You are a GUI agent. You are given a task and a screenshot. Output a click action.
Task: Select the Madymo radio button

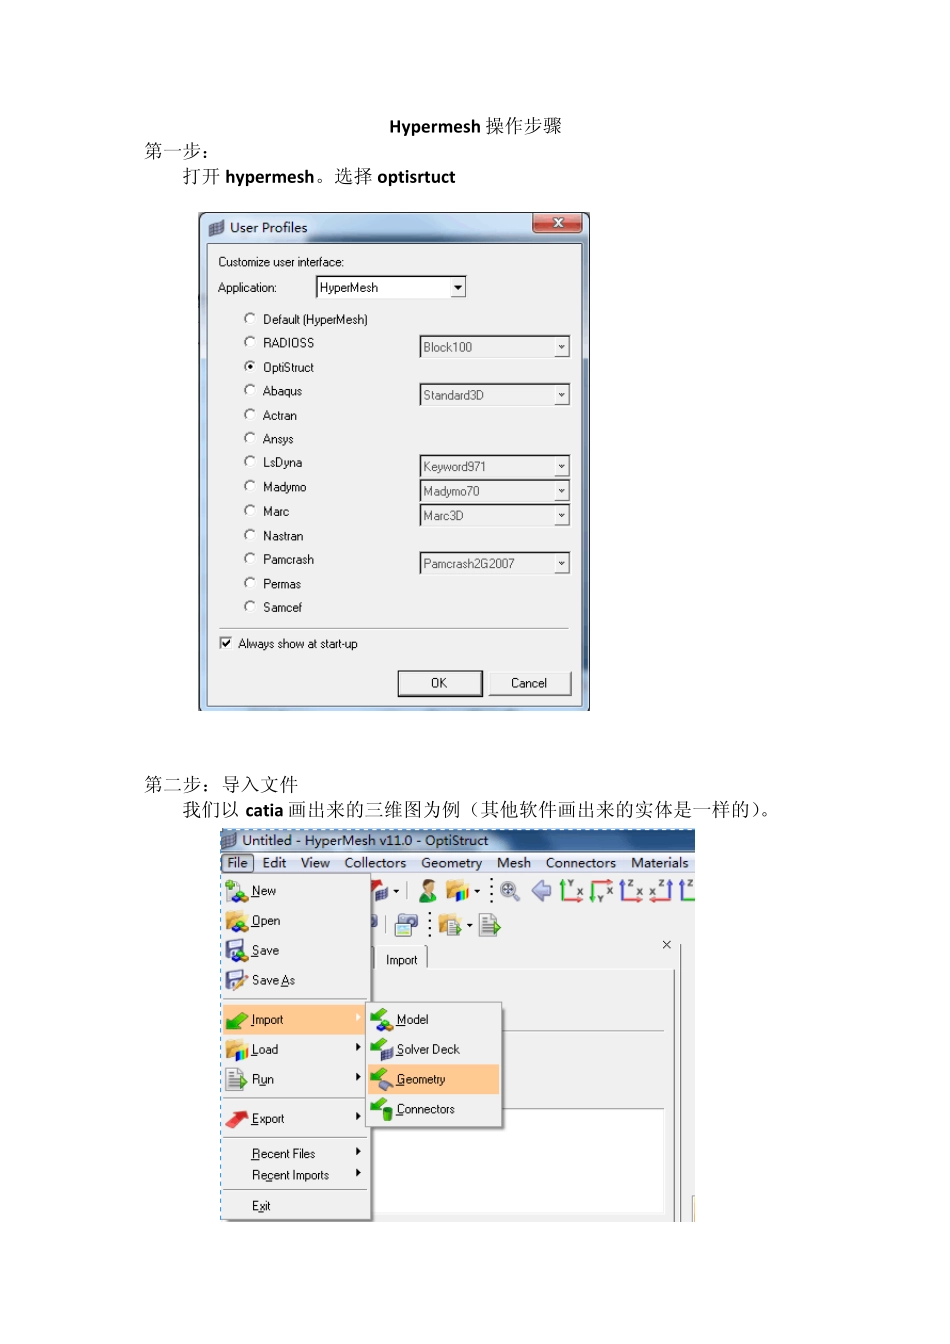[250, 486]
